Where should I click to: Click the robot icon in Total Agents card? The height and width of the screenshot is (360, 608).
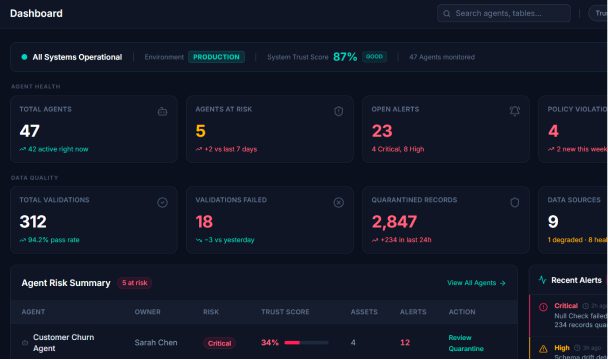pyautogui.click(x=162, y=112)
